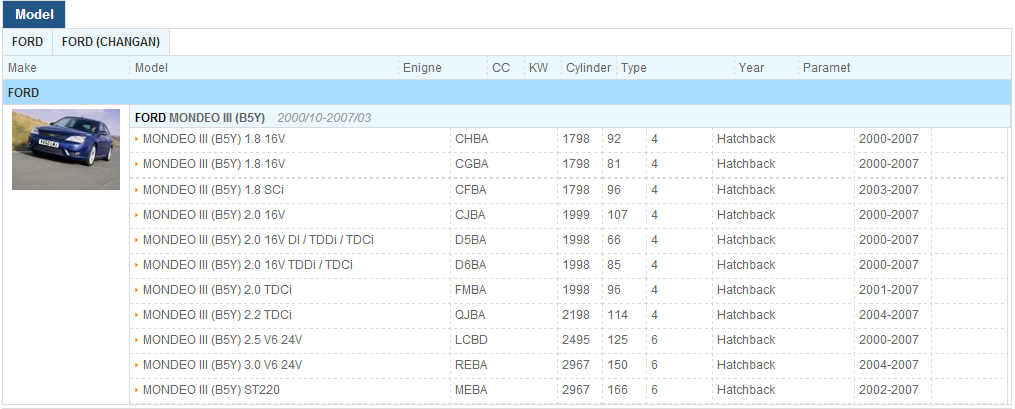Open the Model tab
The width and height of the screenshot is (1015, 409).
(x=34, y=14)
